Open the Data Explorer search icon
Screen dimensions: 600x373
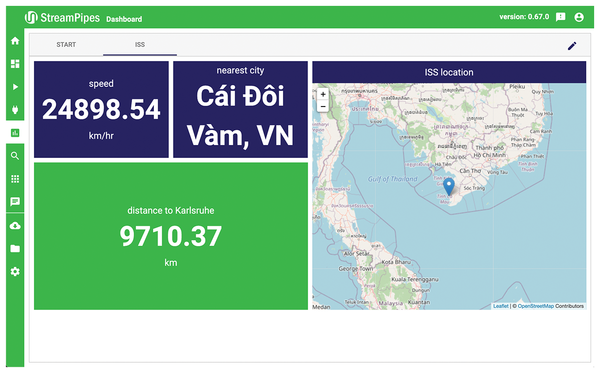[x=15, y=156]
